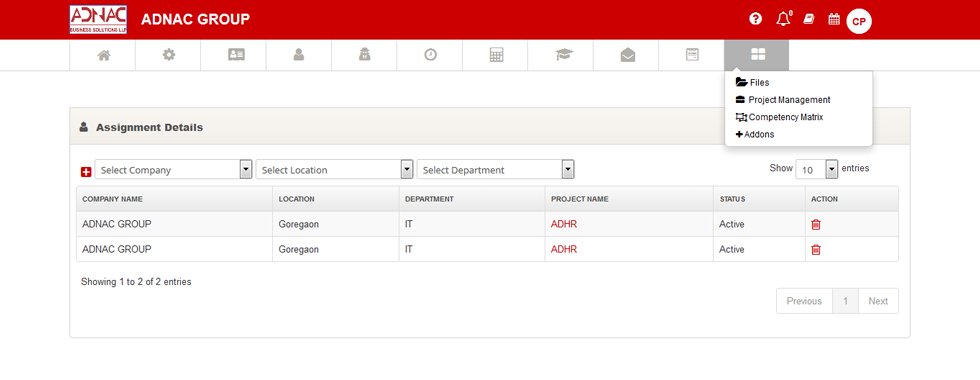Change the Show entries count dropdown

[816, 169]
